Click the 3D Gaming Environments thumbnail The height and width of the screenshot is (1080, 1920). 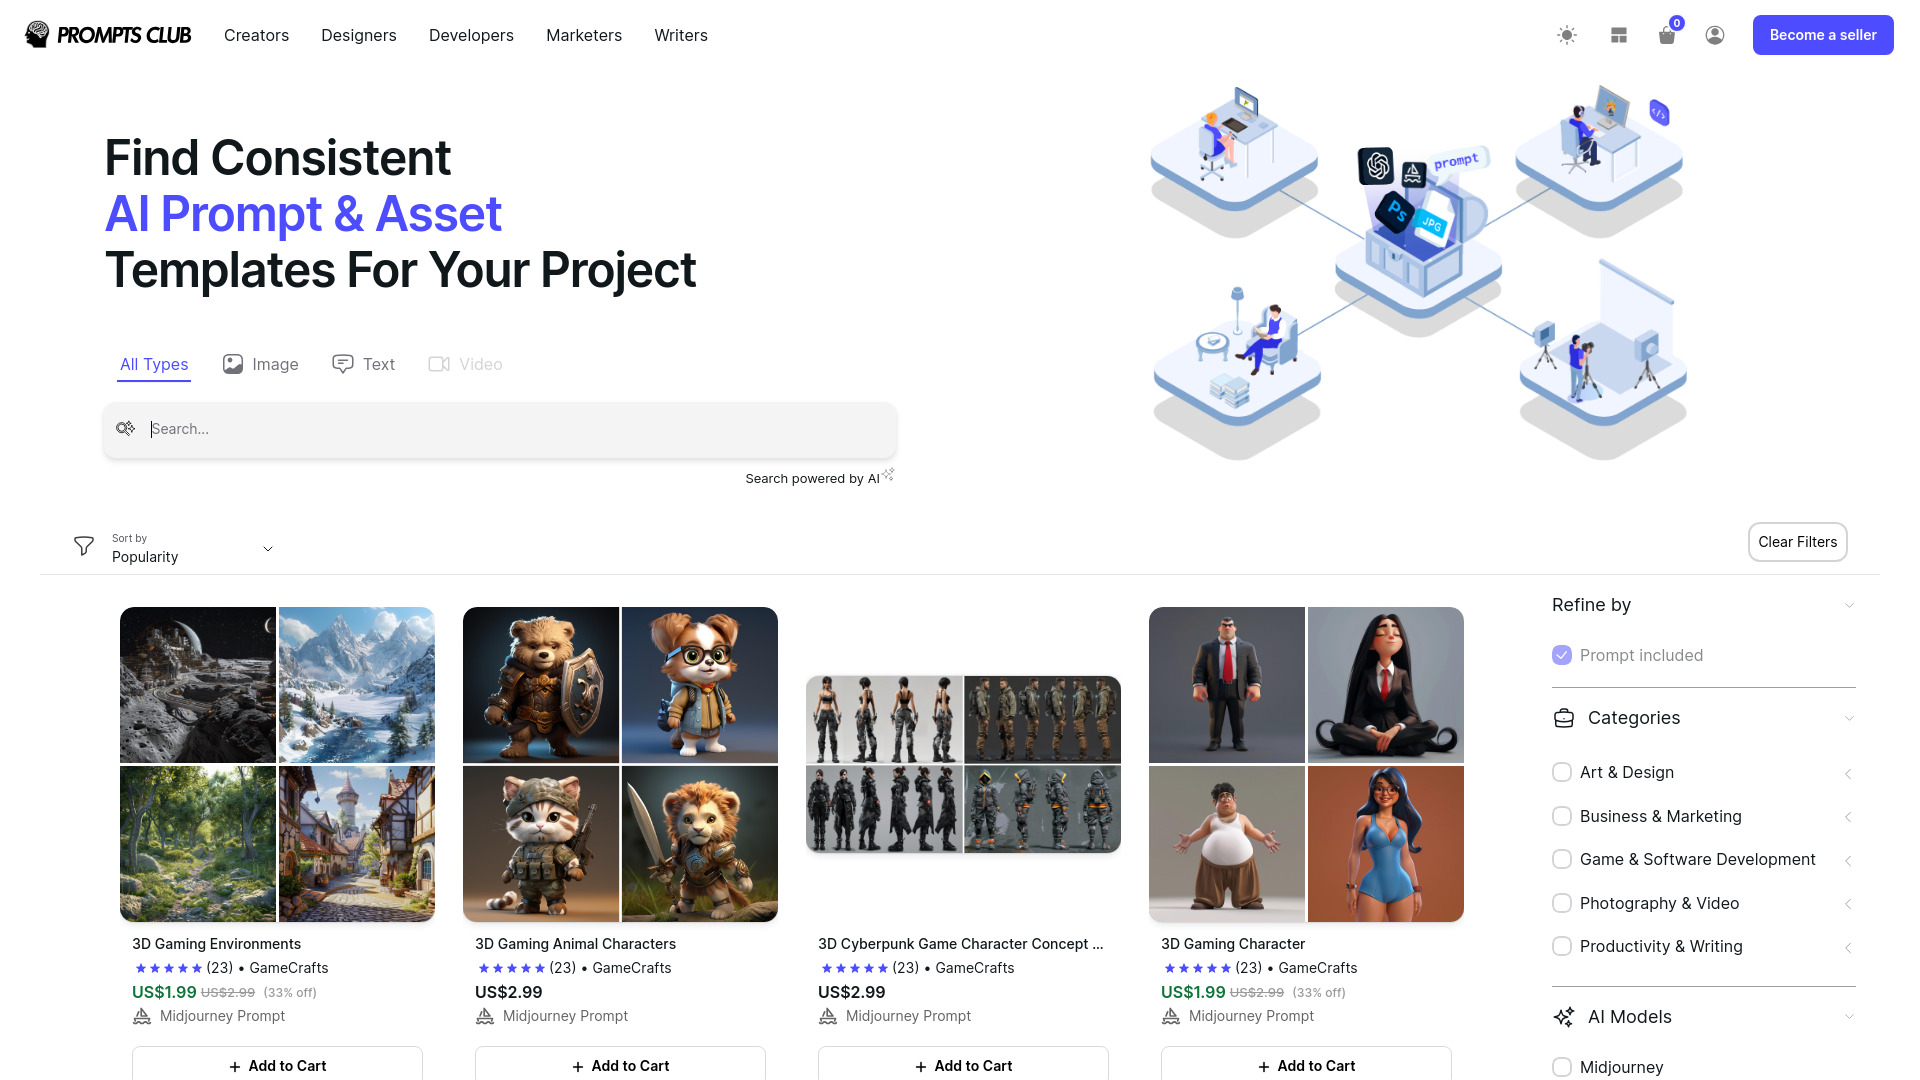pos(277,765)
